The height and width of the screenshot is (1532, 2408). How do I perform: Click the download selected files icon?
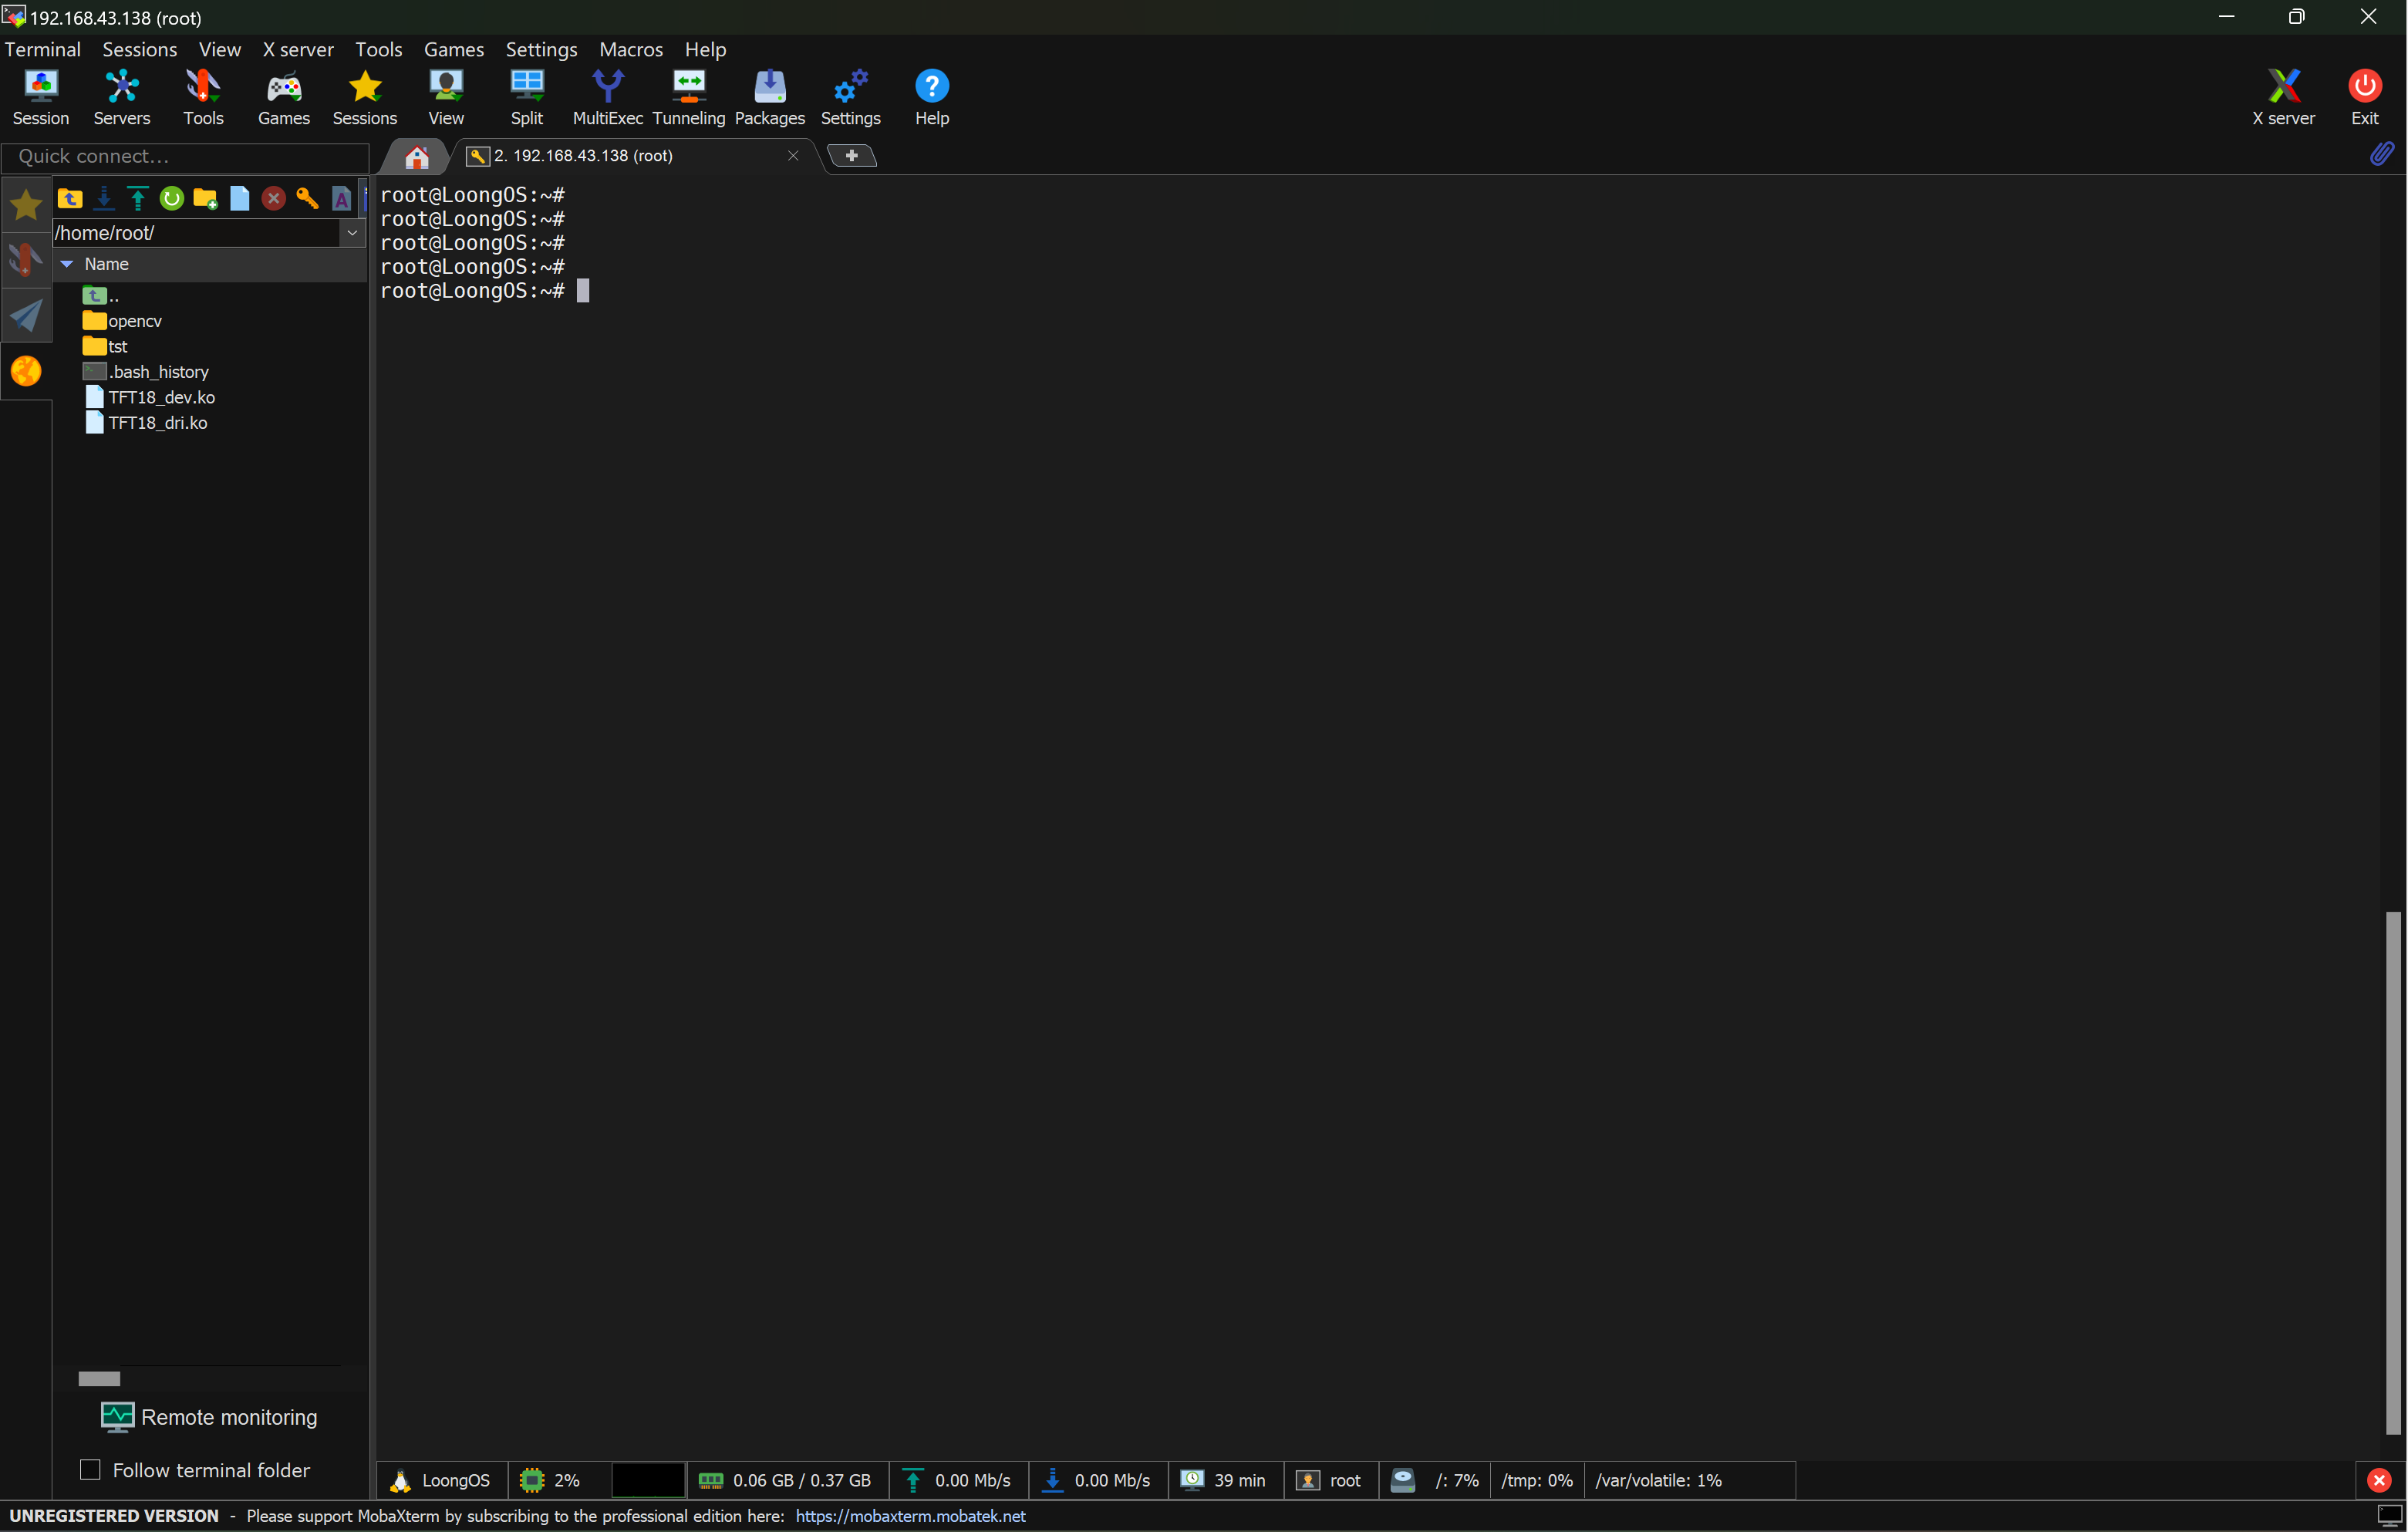[103, 198]
